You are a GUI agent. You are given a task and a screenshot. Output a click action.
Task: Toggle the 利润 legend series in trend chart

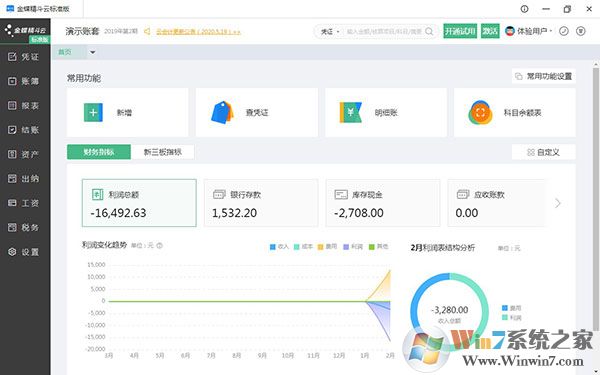click(x=353, y=247)
